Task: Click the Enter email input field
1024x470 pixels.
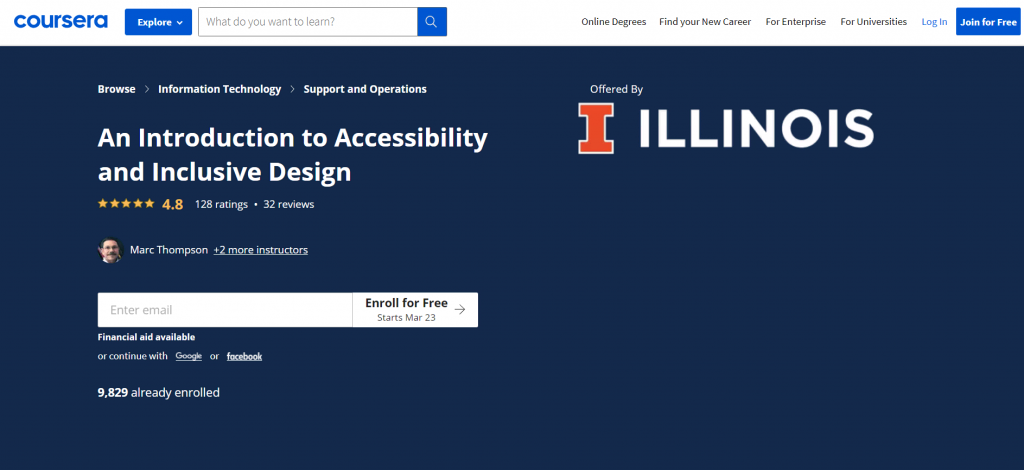Action: pos(225,309)
